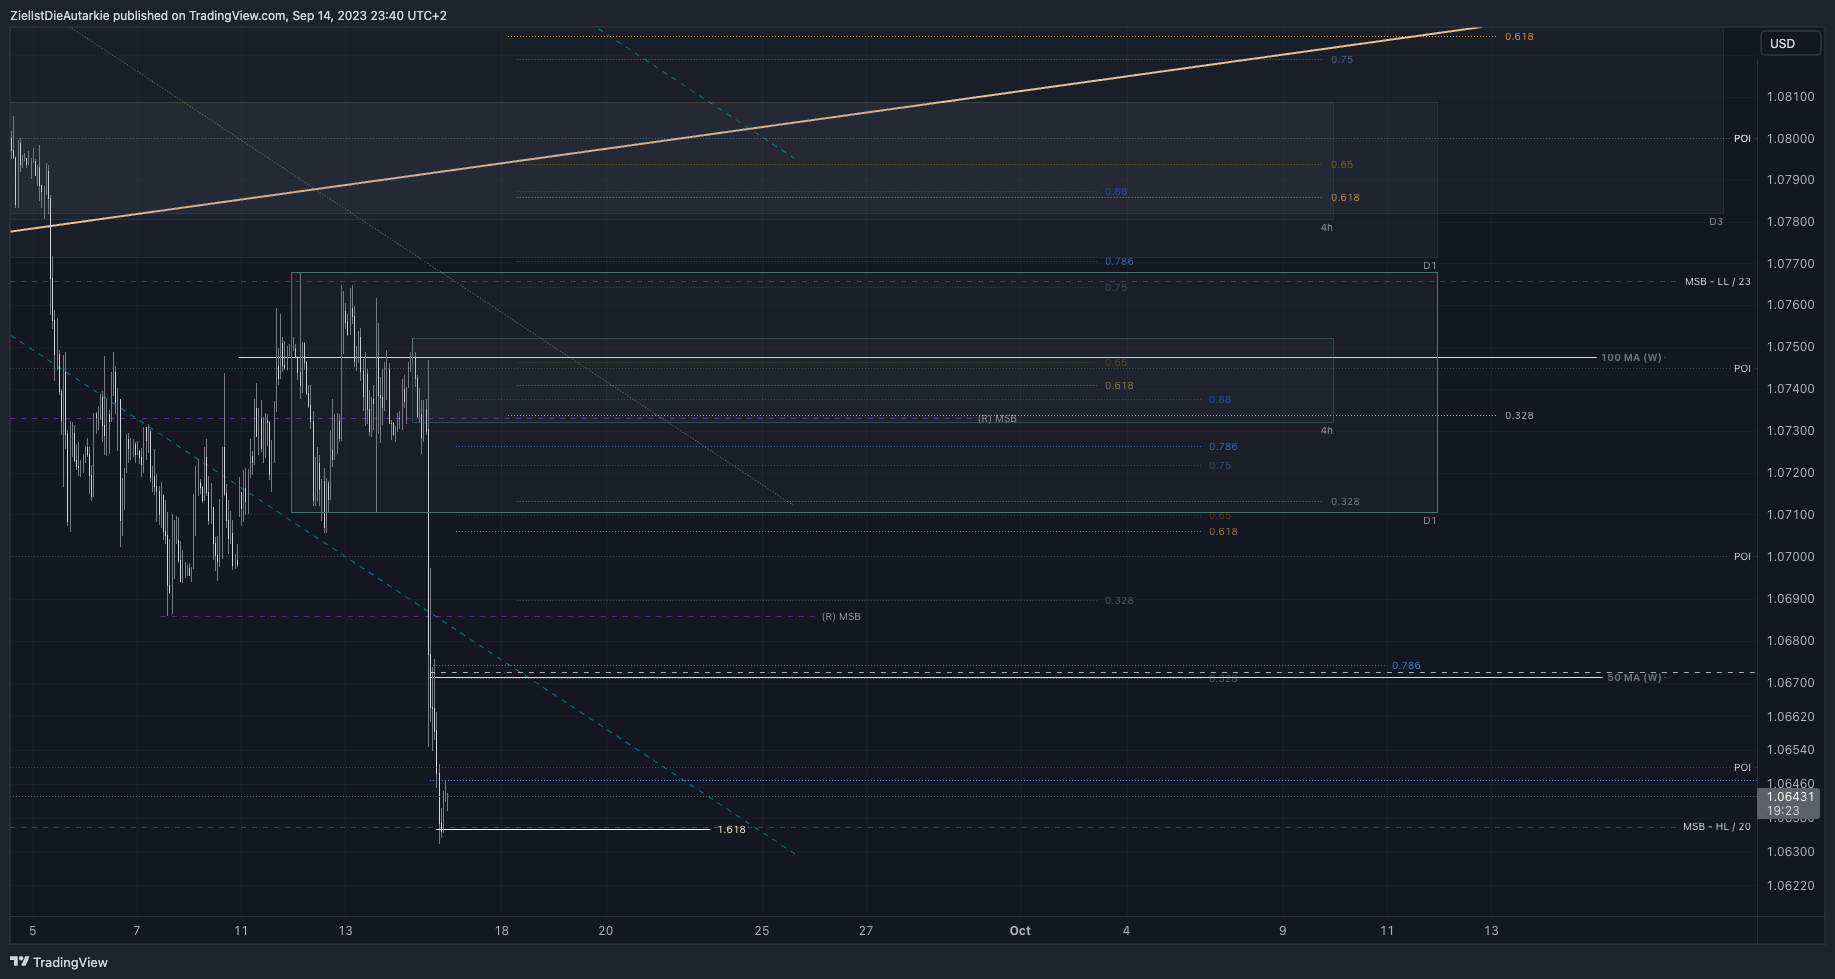Image resolution: width=1835 pixels, height=979 pixels.
Task: Click the 1.07300 price axis label
Action: click(x=1790, y=431)
